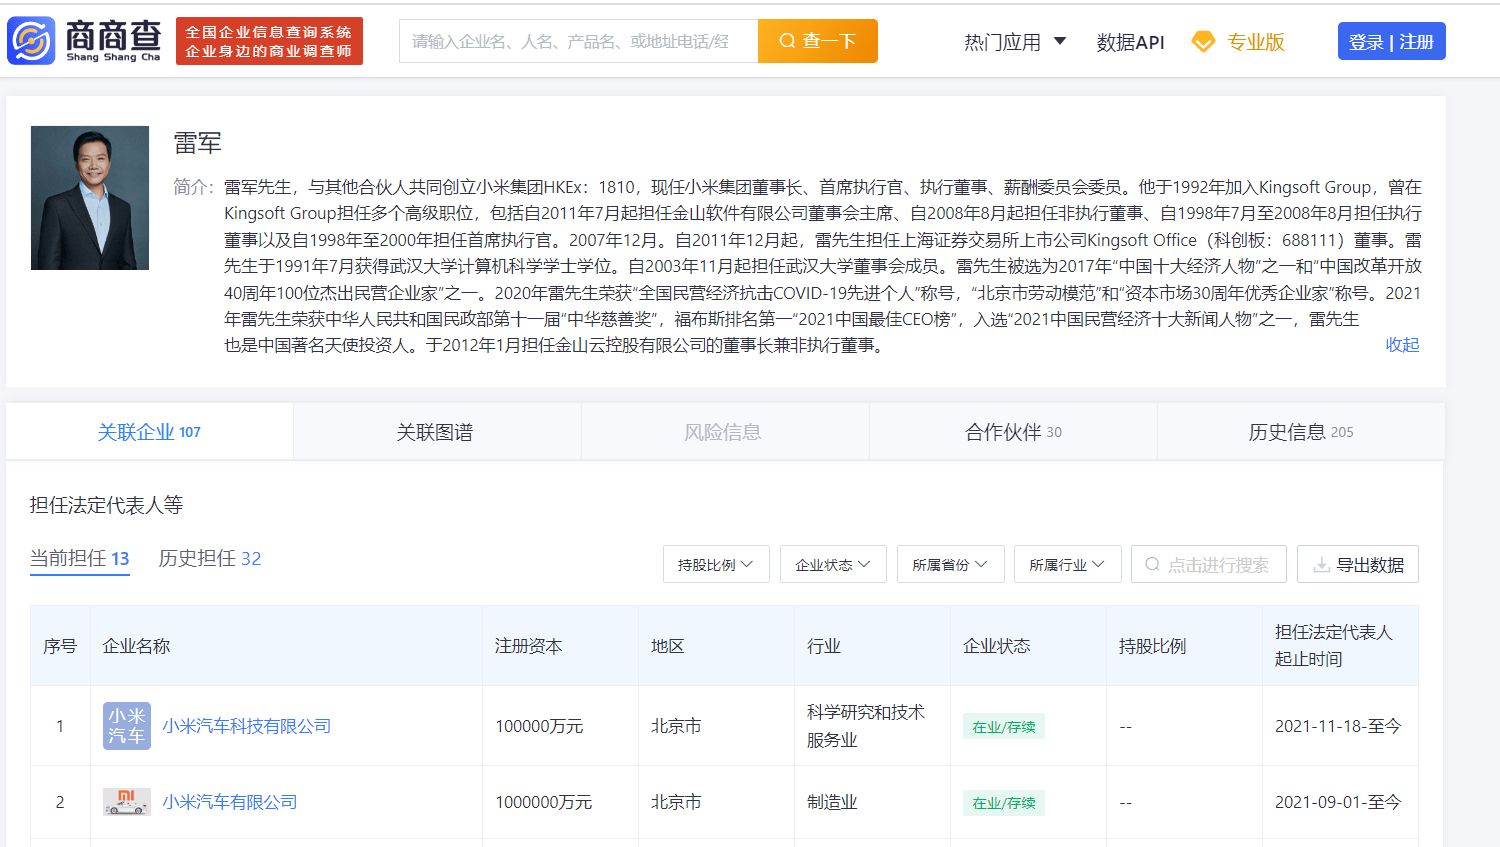Viewport: 1500px width, 847px height.
Task: Select the 全国企业信息查询系统 red banner
Action: pyautogui.click(x=269, y=41)
